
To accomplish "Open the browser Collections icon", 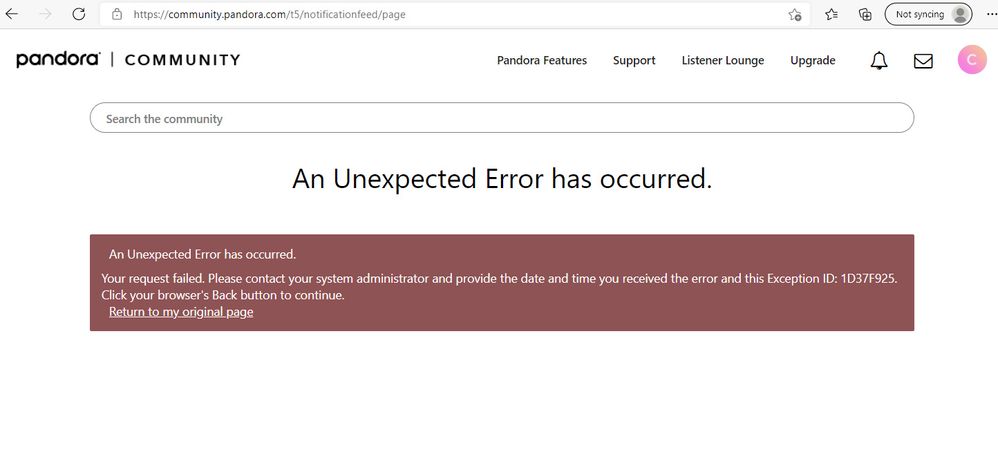I will coord(865,15).
